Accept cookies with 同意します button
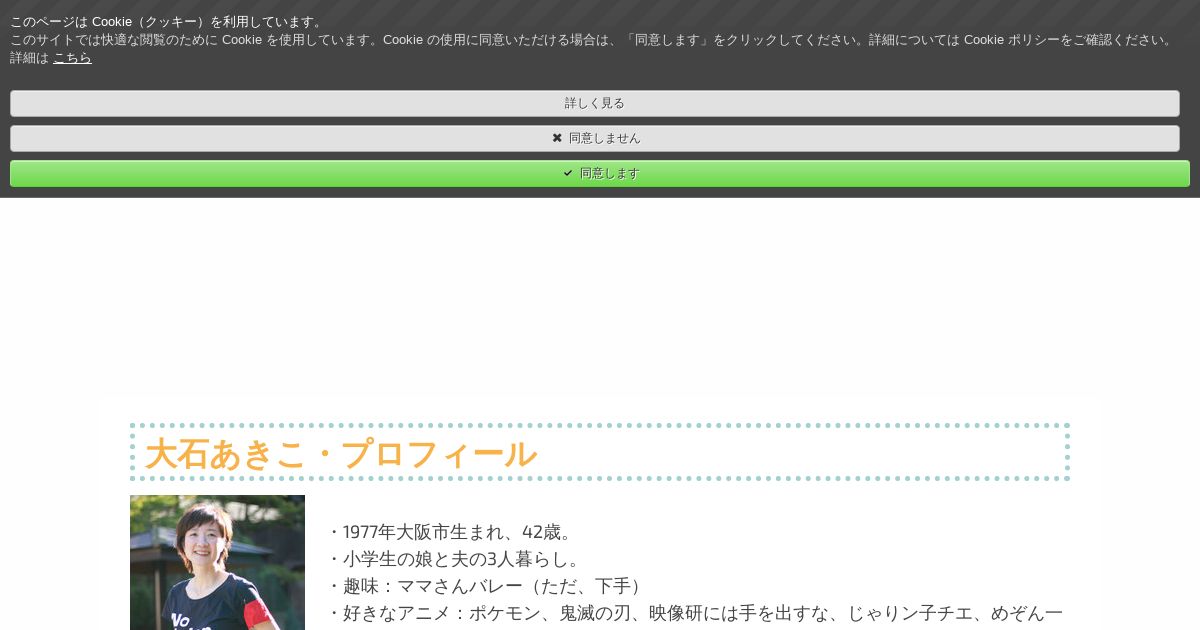Viewport: 1200px width, 630px height. point(600,173)
